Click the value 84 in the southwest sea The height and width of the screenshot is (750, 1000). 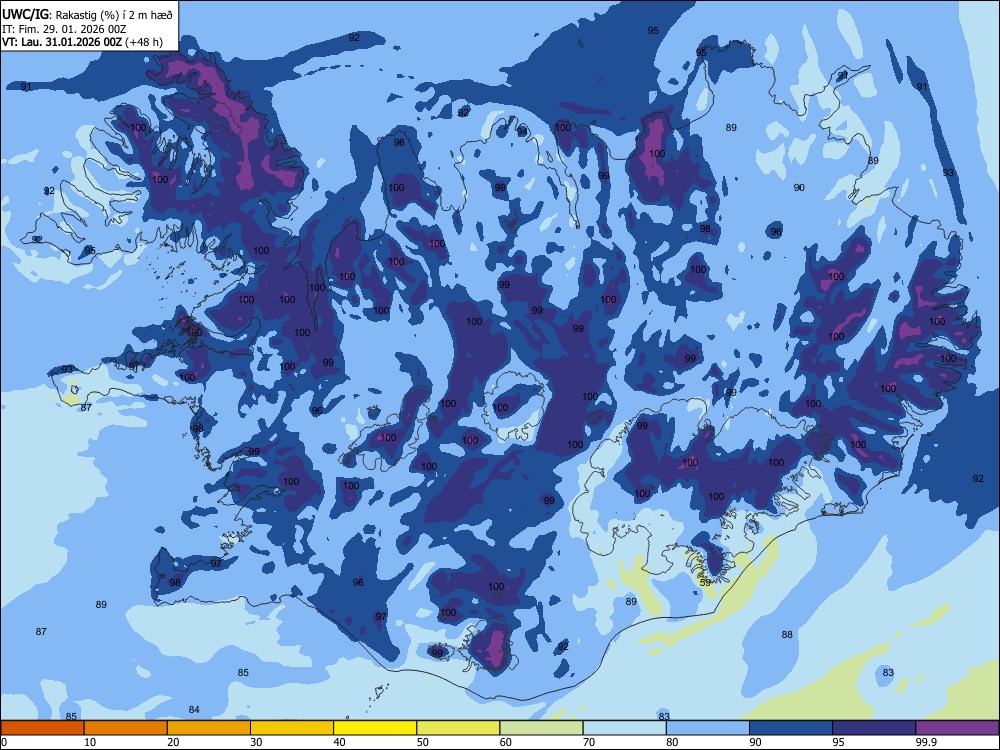pyautogui.click(x=194, y=709)
